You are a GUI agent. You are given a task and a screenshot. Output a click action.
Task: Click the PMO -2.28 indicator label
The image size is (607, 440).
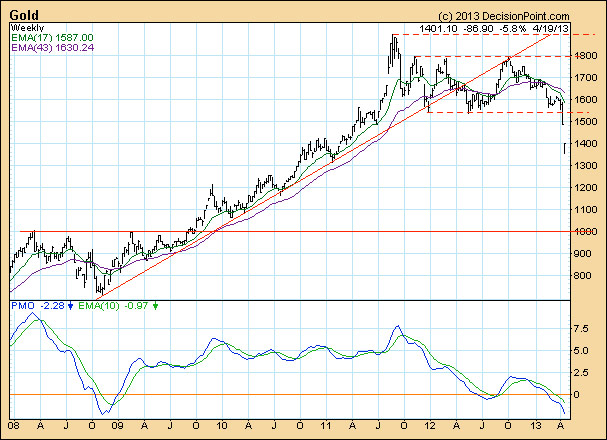coord(37,305)
